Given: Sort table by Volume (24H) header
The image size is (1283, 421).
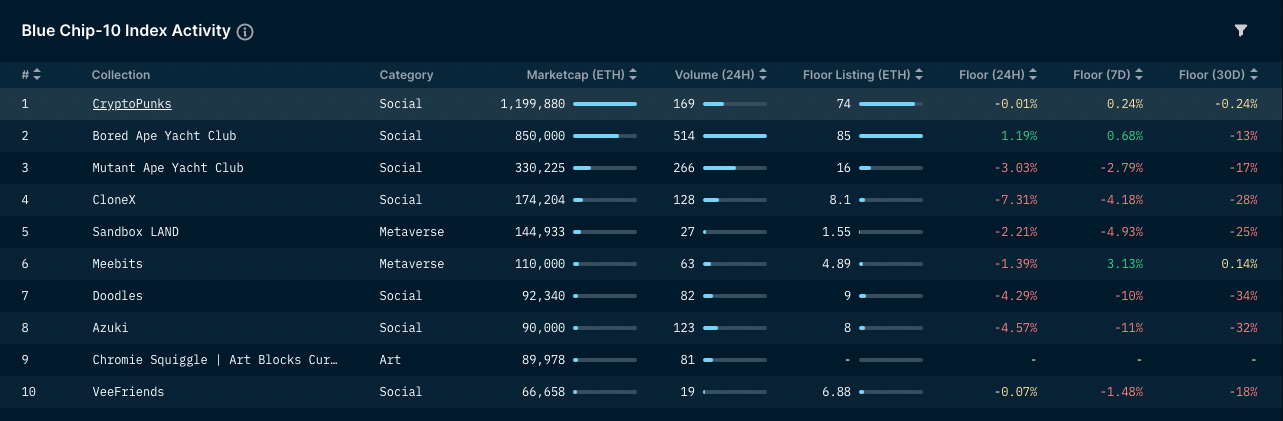Looking at the screenshot, I should pos(721,75).
